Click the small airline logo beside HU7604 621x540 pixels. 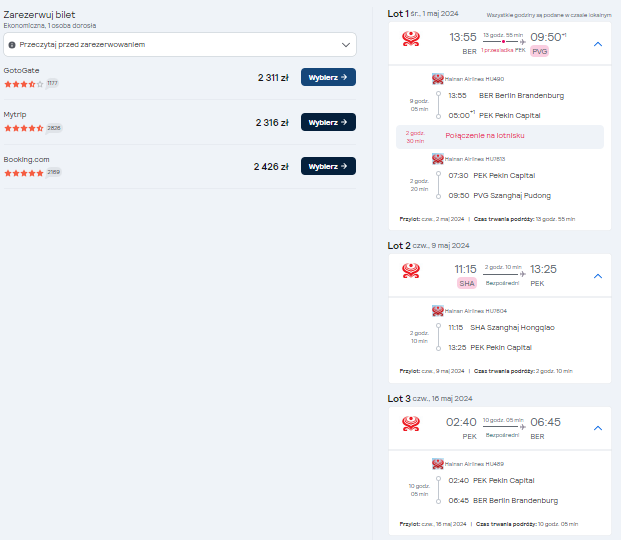438,311
